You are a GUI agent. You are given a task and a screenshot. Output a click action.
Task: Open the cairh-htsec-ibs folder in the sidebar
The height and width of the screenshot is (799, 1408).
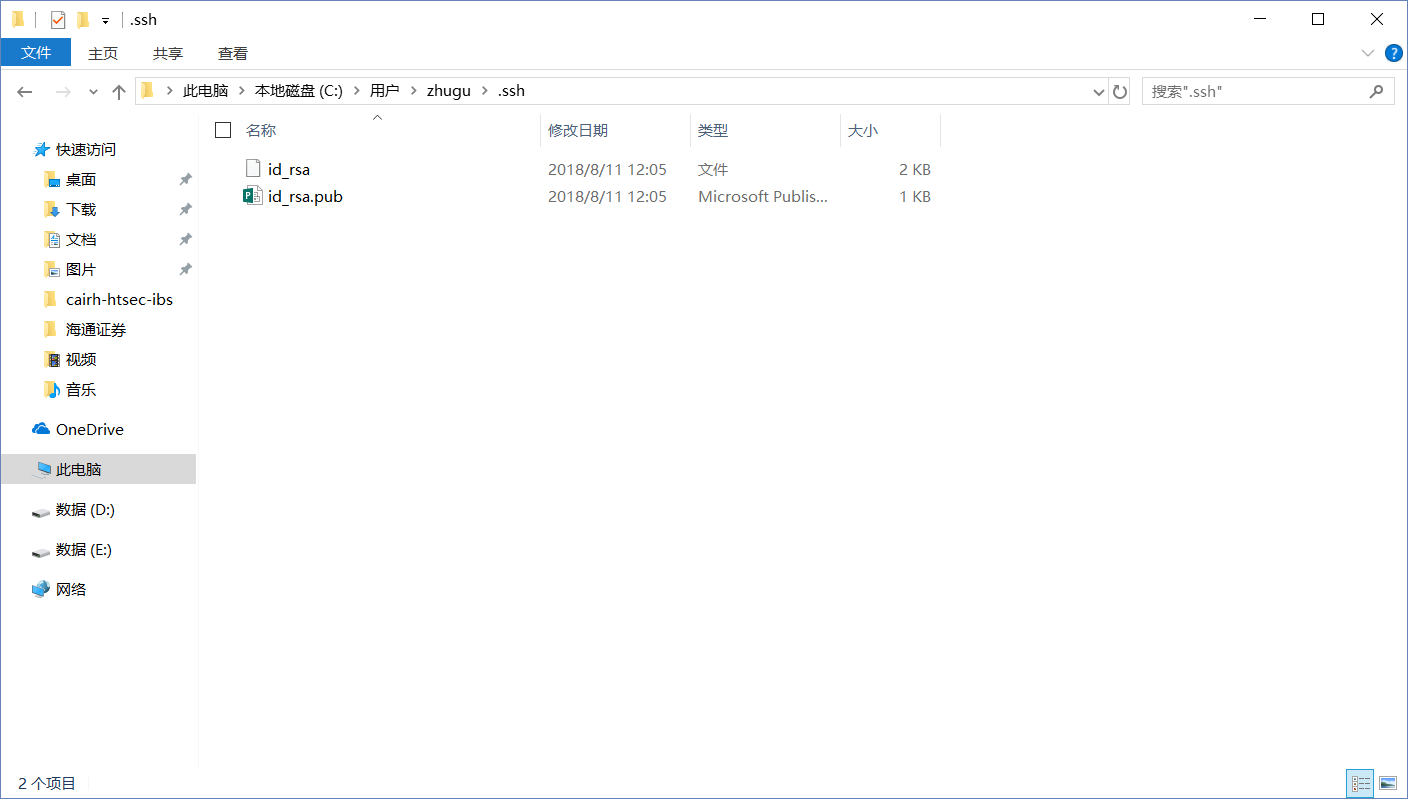tap(119, 299)
